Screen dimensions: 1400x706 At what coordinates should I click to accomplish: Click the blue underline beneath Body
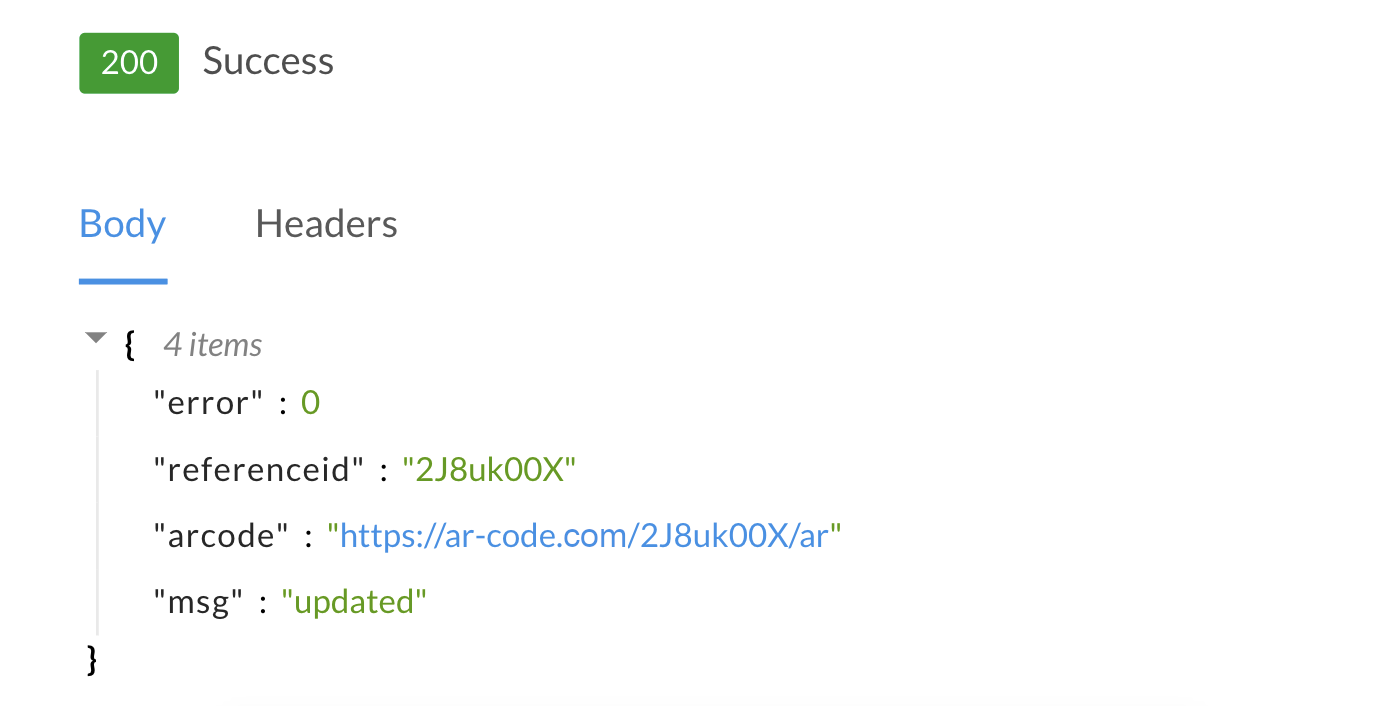[122, 281]
